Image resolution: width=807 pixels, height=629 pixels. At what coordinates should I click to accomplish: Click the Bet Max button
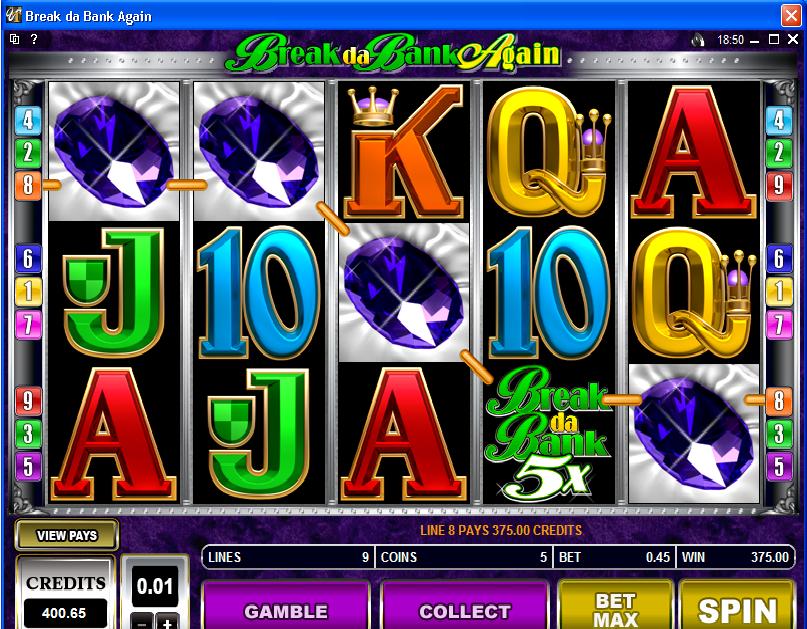point(616,605)
